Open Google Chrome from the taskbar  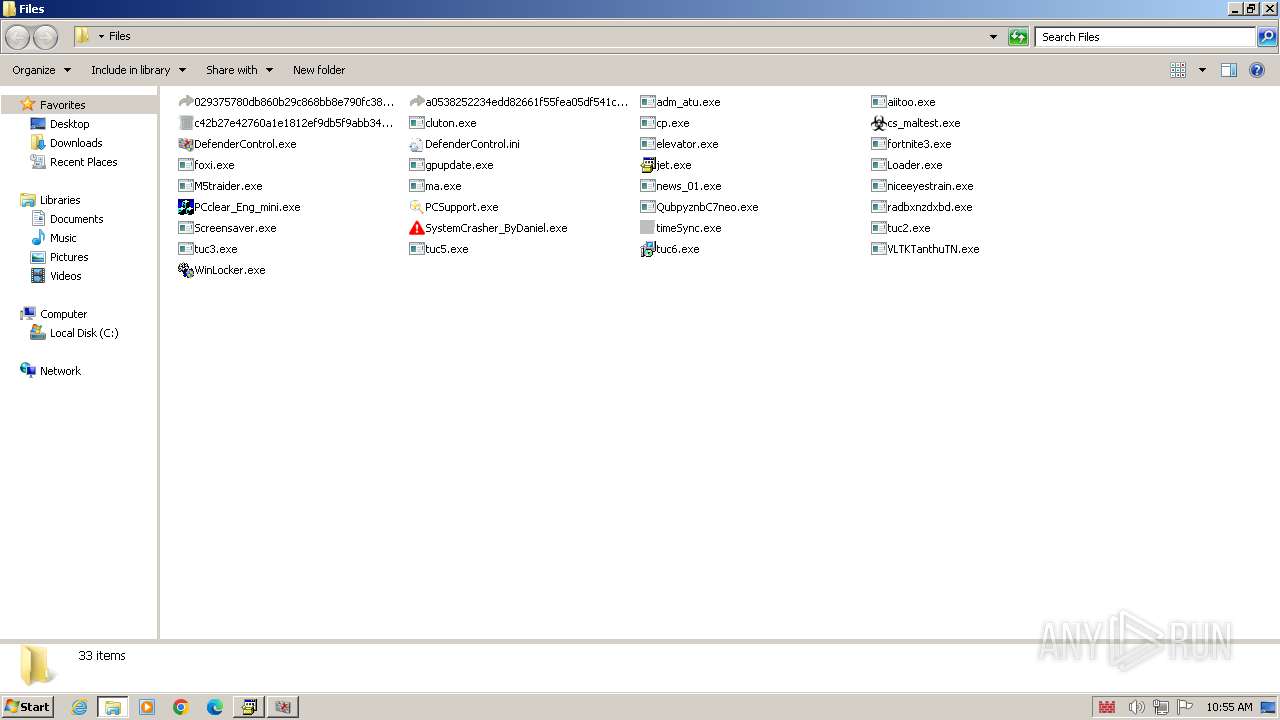coord(181,707)
